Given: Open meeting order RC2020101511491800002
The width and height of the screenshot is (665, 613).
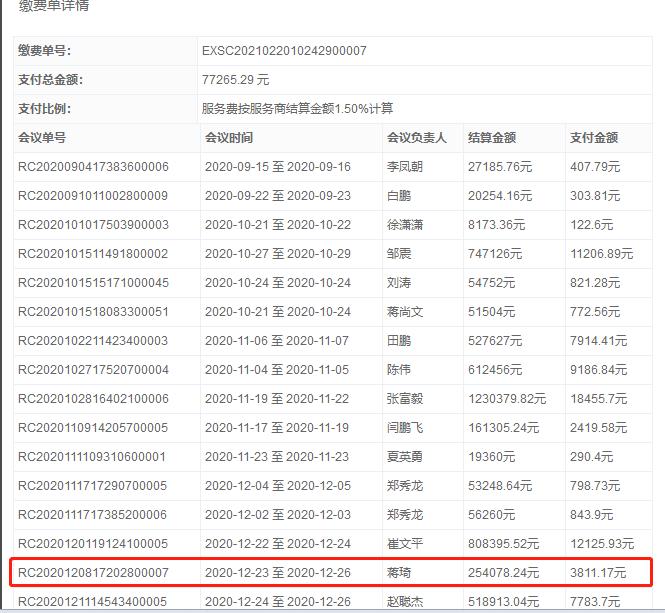Looking at the screenshot, I should [94, 254].
